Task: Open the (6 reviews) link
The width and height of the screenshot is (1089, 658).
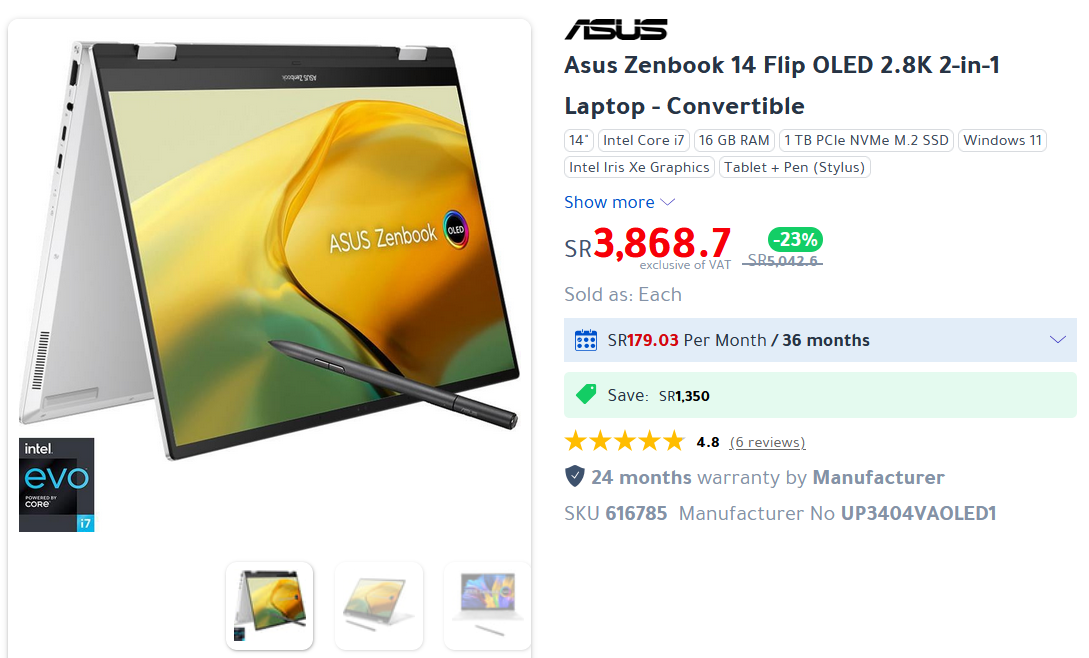Action: coord(767,443)
